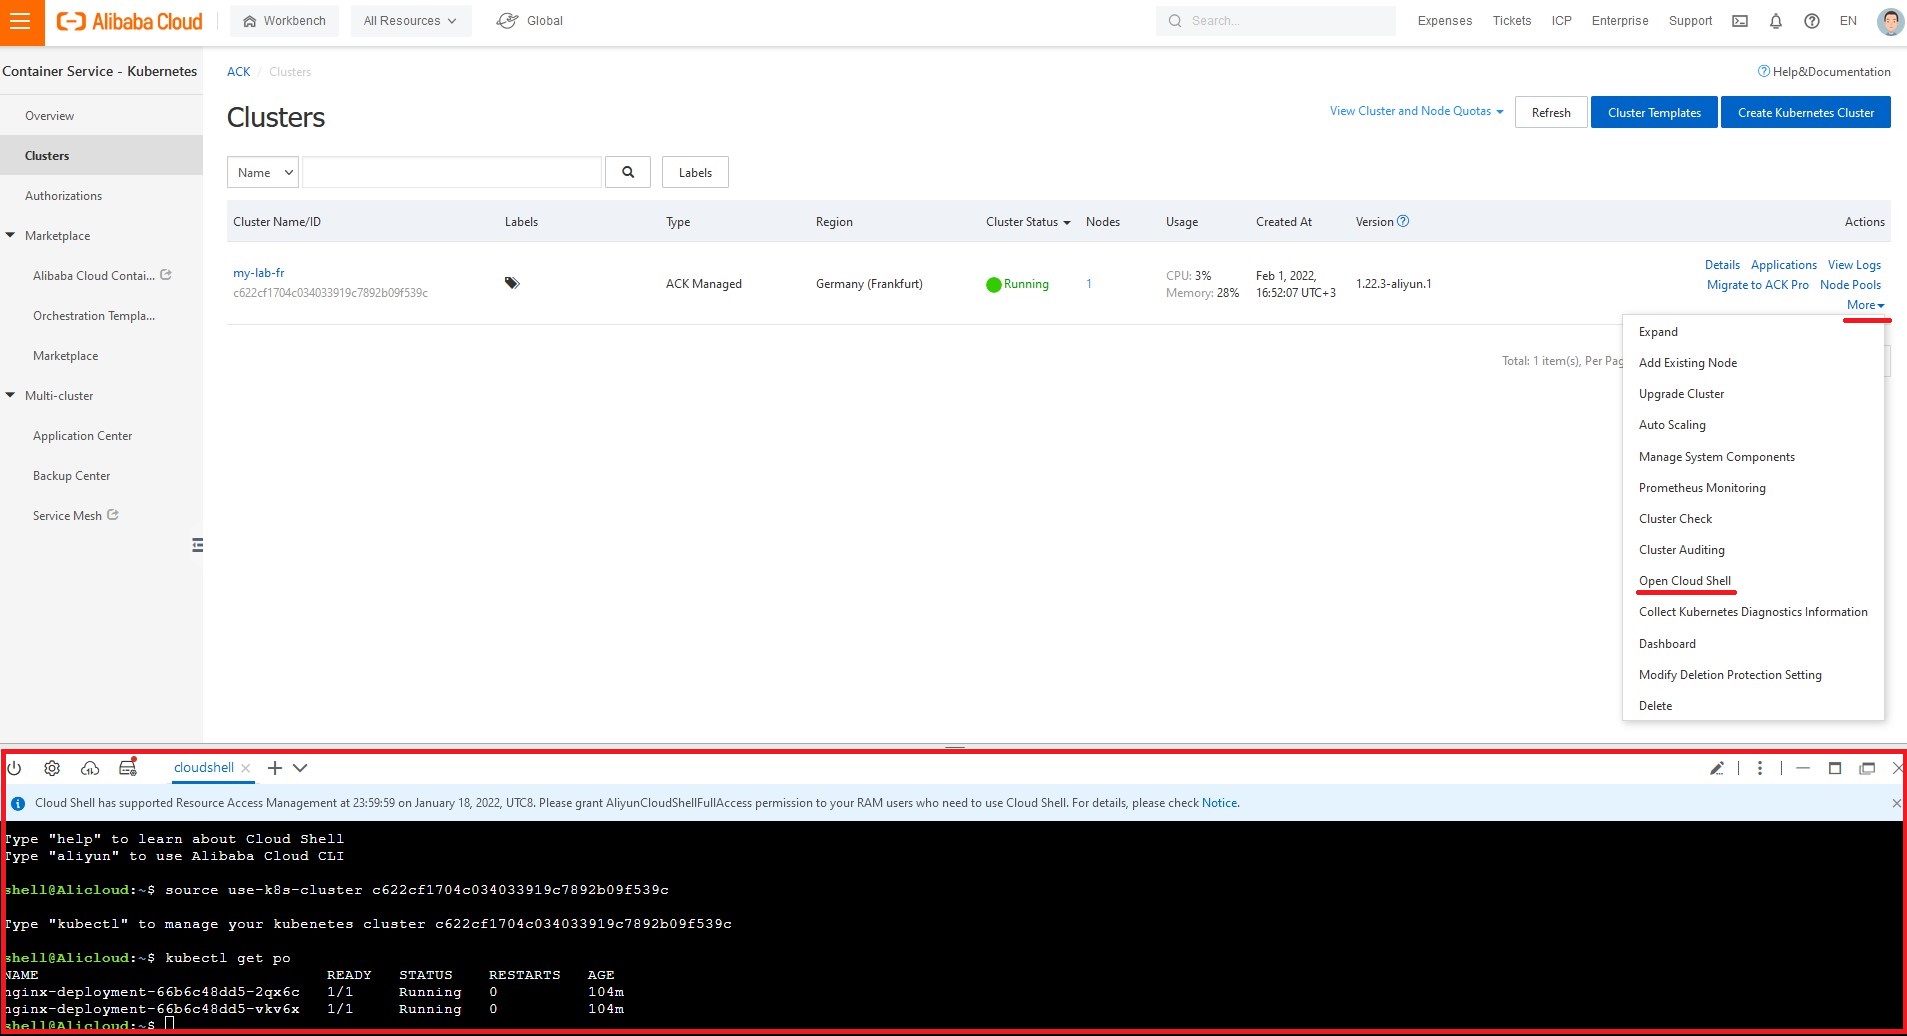Click the Cluster Templates button

(1654, 112)
